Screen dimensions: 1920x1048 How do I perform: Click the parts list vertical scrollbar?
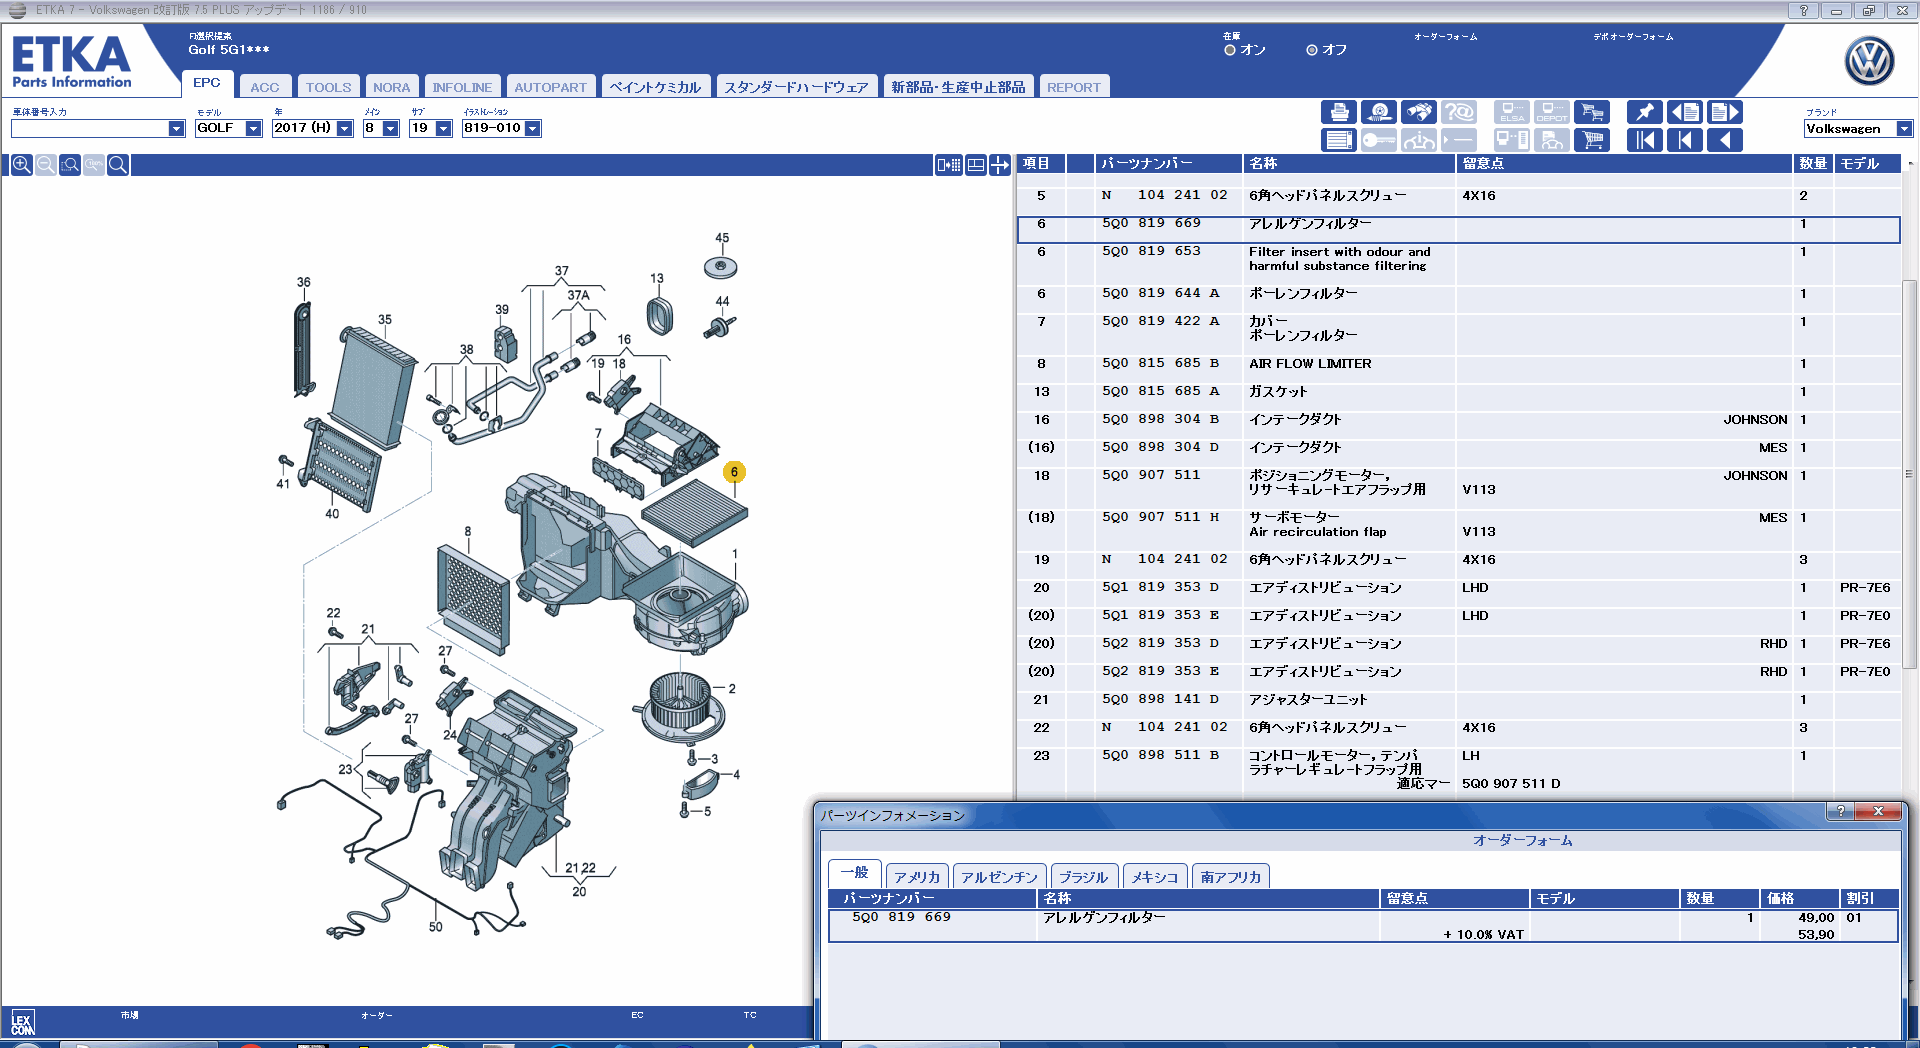click(1908, 475)
